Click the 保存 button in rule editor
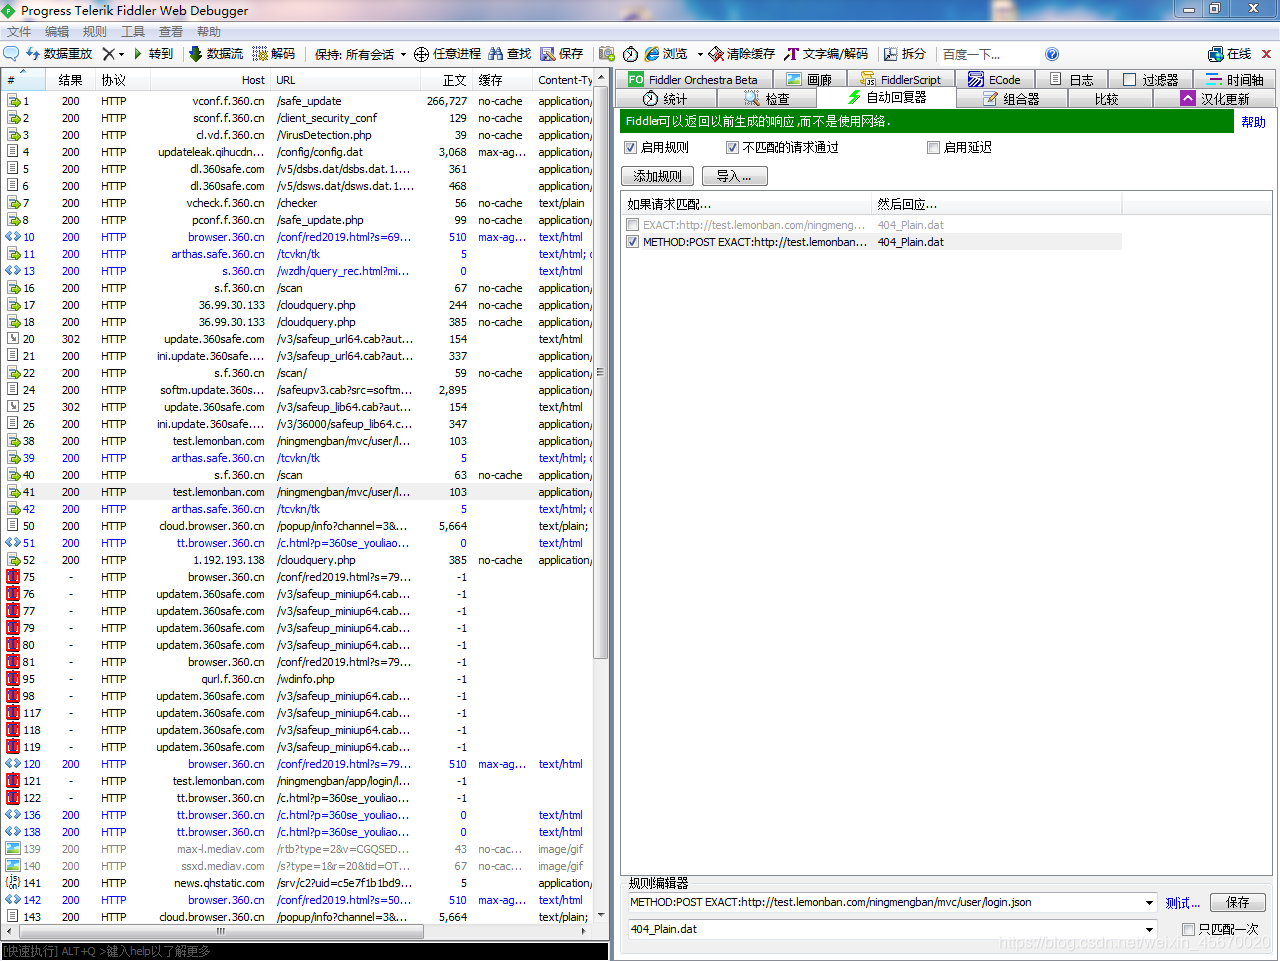Screen dimensions: 1280x961 (1238, 902)
